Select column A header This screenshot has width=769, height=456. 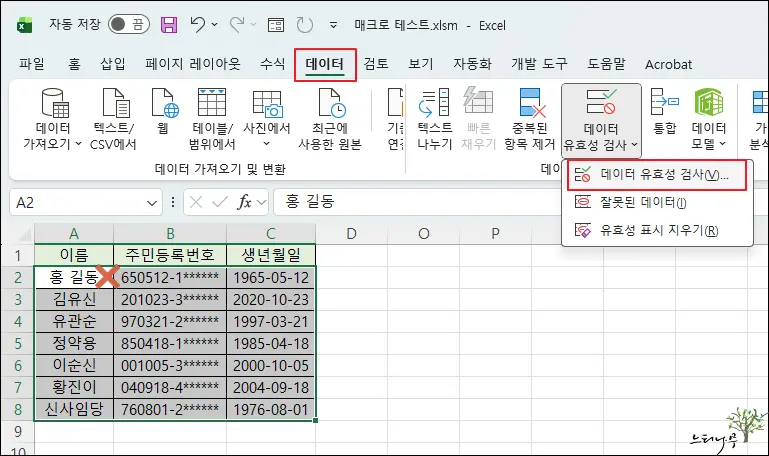[74, 234]
